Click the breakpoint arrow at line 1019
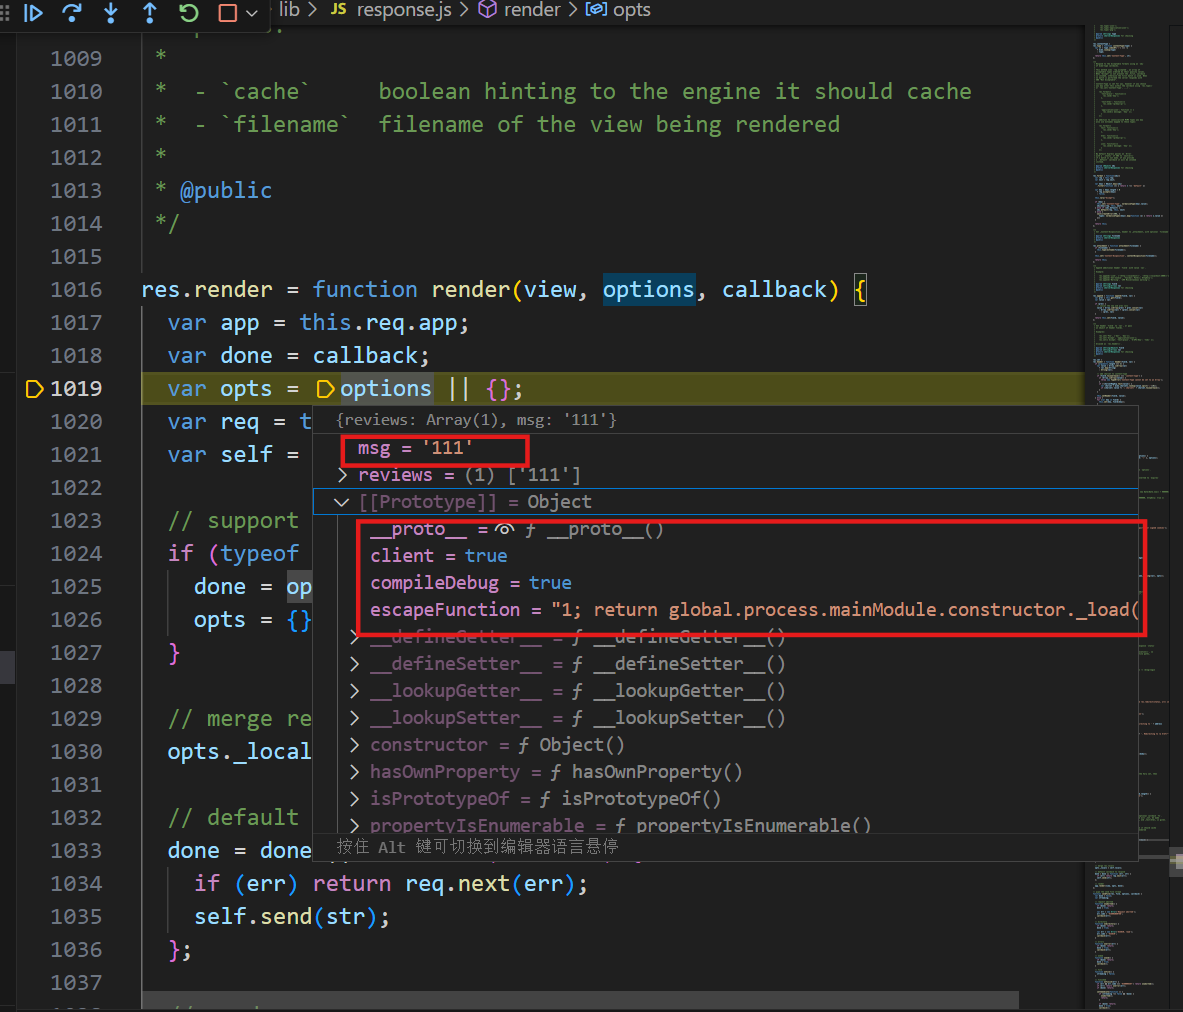The image size is (1183, 1012). (34, 389)
